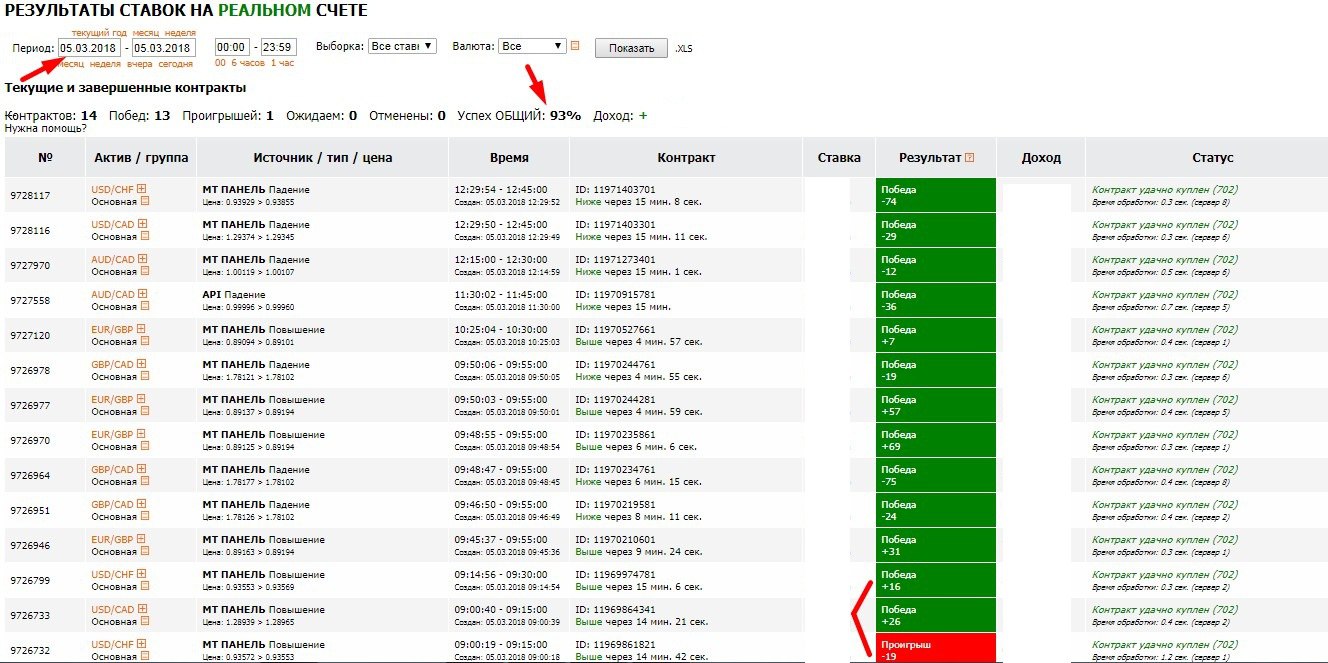Choose the 6 часов time shortcut
This screenshot has height=663, width=1328.
click(x=250, y=63)
